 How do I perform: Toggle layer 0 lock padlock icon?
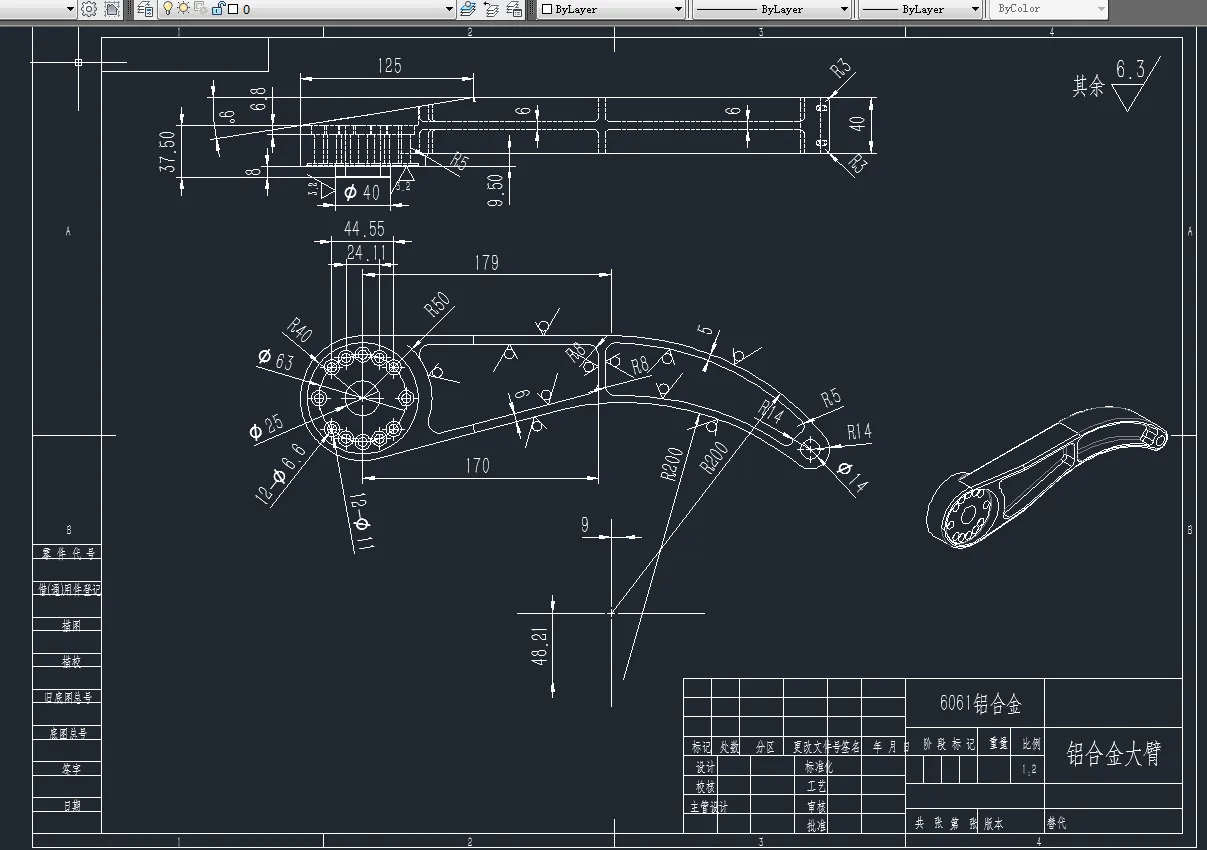(x=217, y=8)
